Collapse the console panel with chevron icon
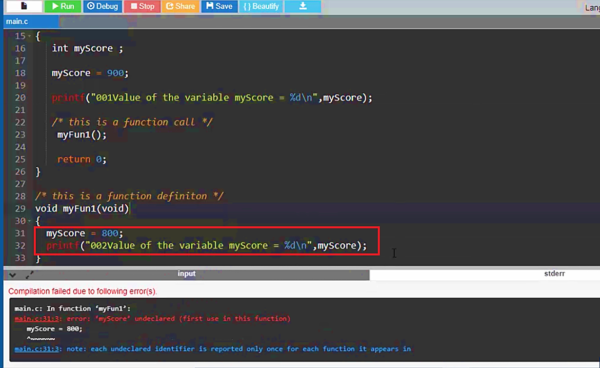The height and width of the screenshot is (368, 600). tap(12, 275)
